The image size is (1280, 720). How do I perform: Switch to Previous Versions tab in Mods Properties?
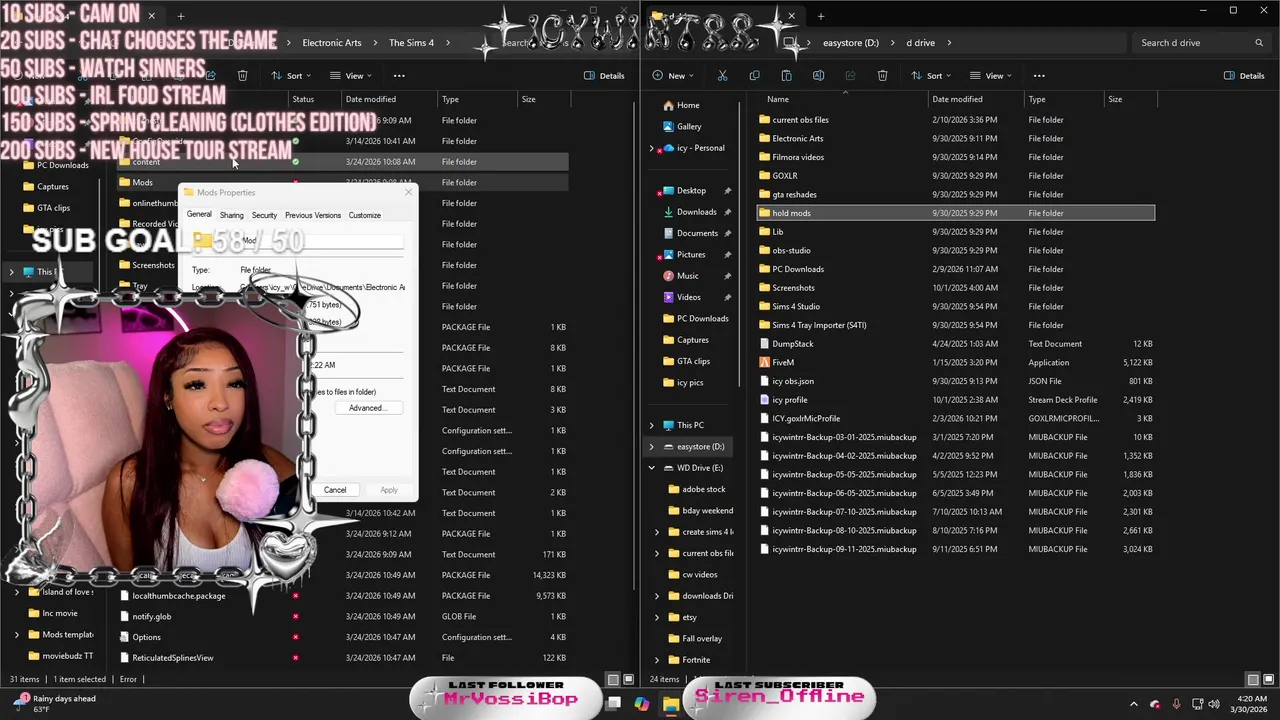(313, 215)
